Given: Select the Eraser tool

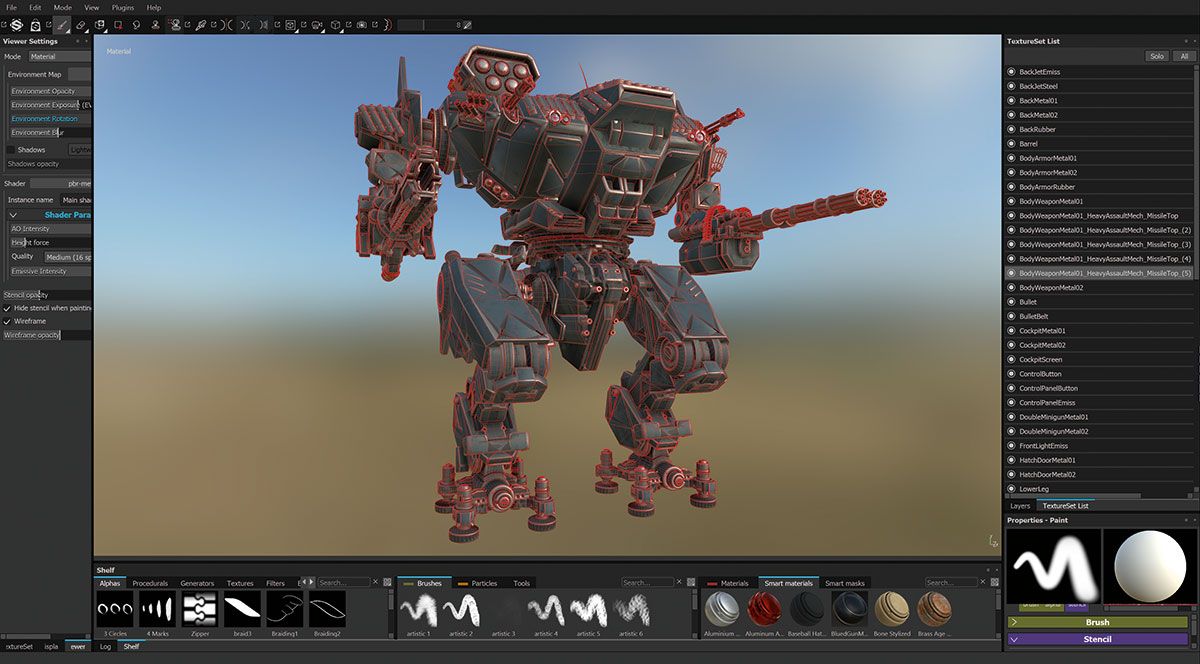Looking at the screenshot, I should coord(80,25).
